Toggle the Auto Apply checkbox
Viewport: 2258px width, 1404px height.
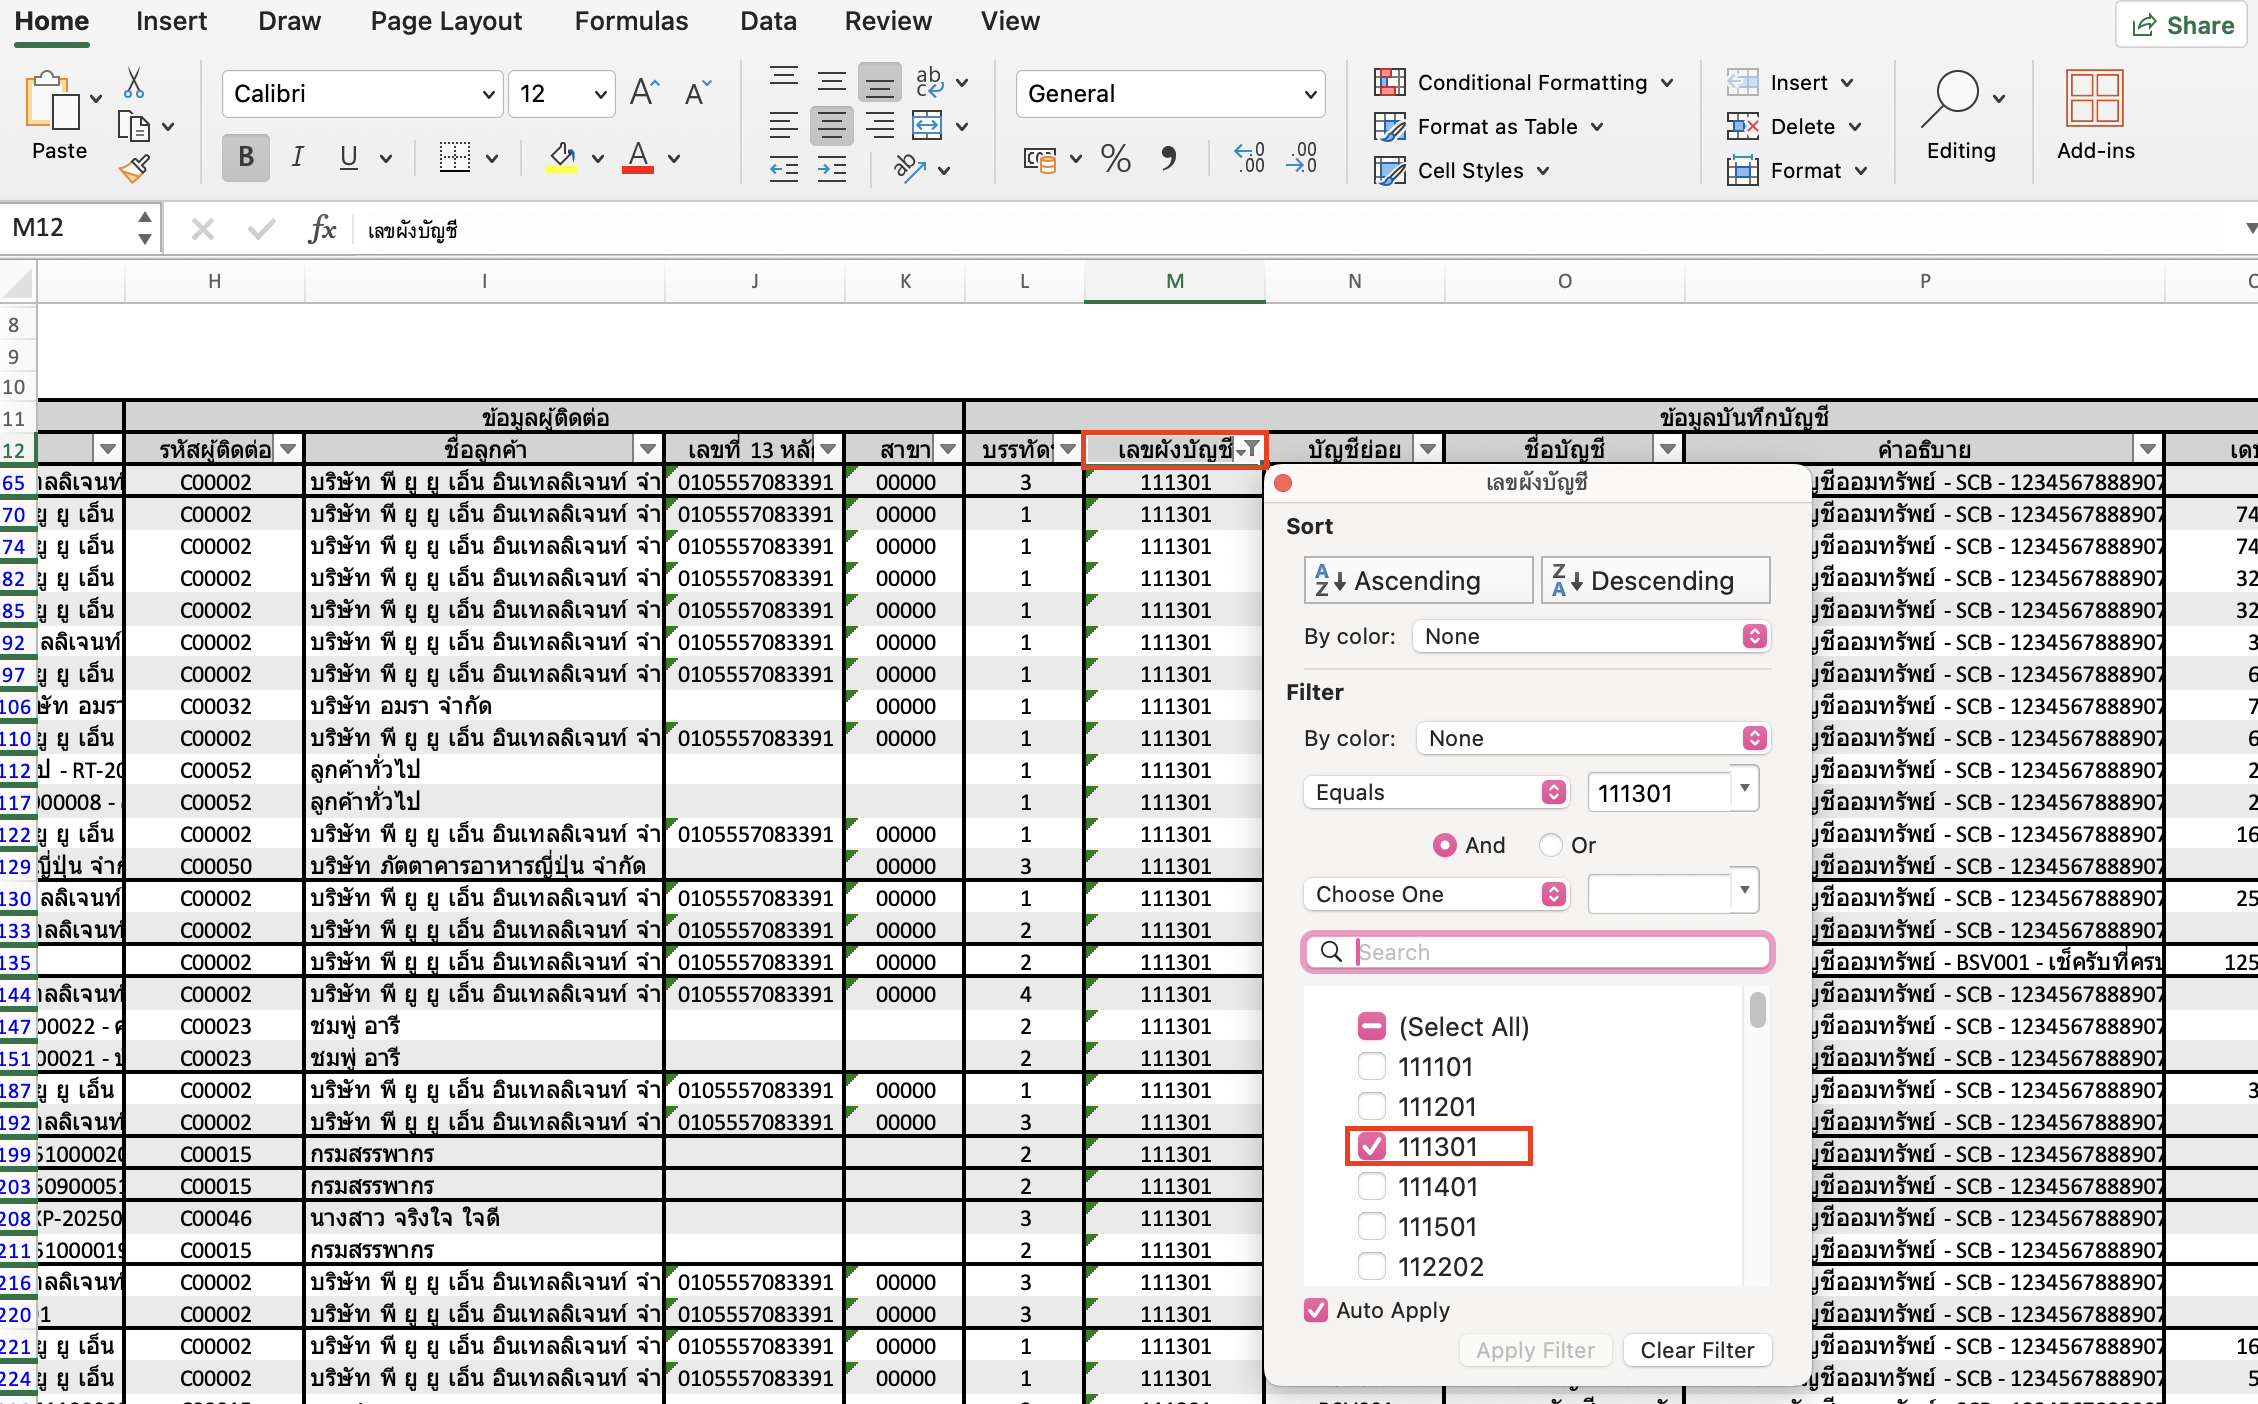1316,1310
